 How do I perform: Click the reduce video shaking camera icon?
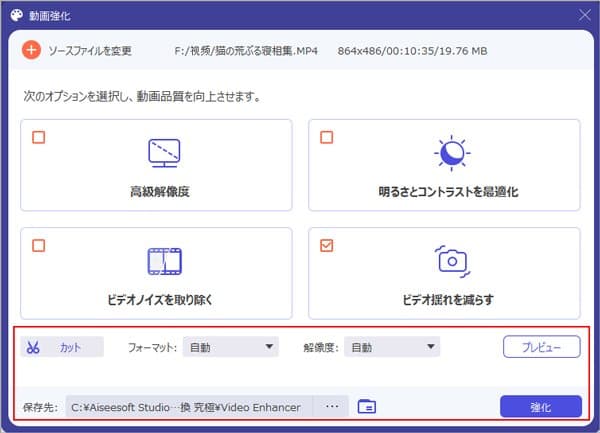[452, 262]
